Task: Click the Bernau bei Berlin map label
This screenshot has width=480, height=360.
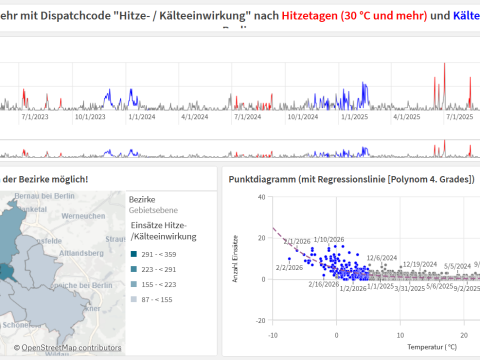Action: click(44, 196)
